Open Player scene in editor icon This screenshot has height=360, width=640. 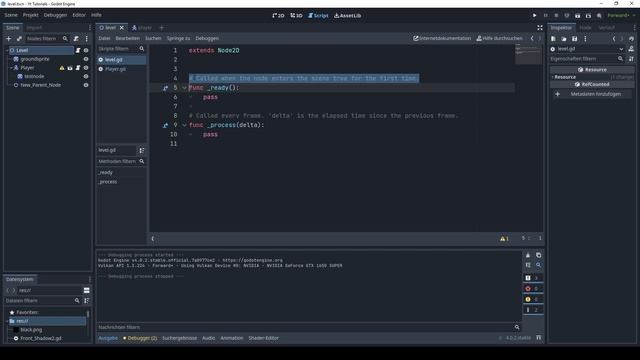pyautogui.click(x=70, y=68)
